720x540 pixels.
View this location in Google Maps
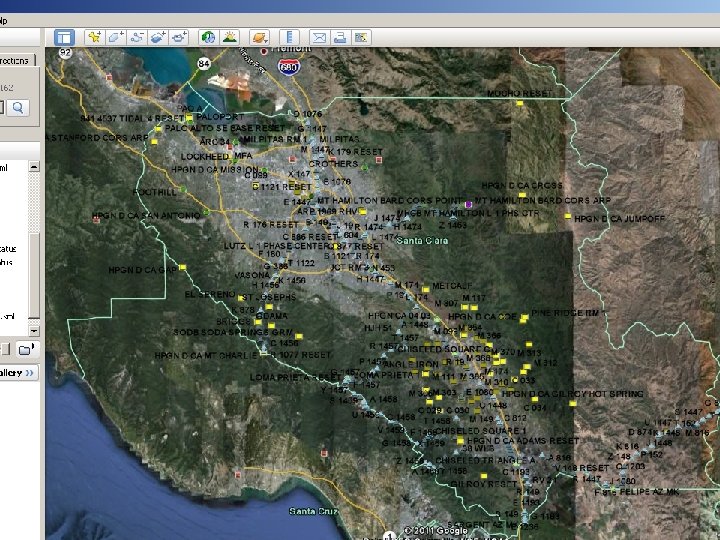(x=361, y=38)
